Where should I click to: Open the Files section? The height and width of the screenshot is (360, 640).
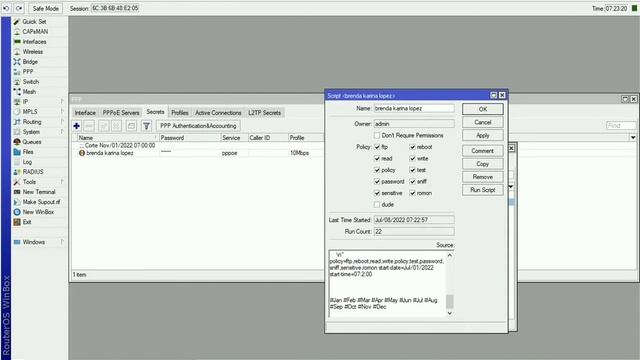tap(28, 152)
